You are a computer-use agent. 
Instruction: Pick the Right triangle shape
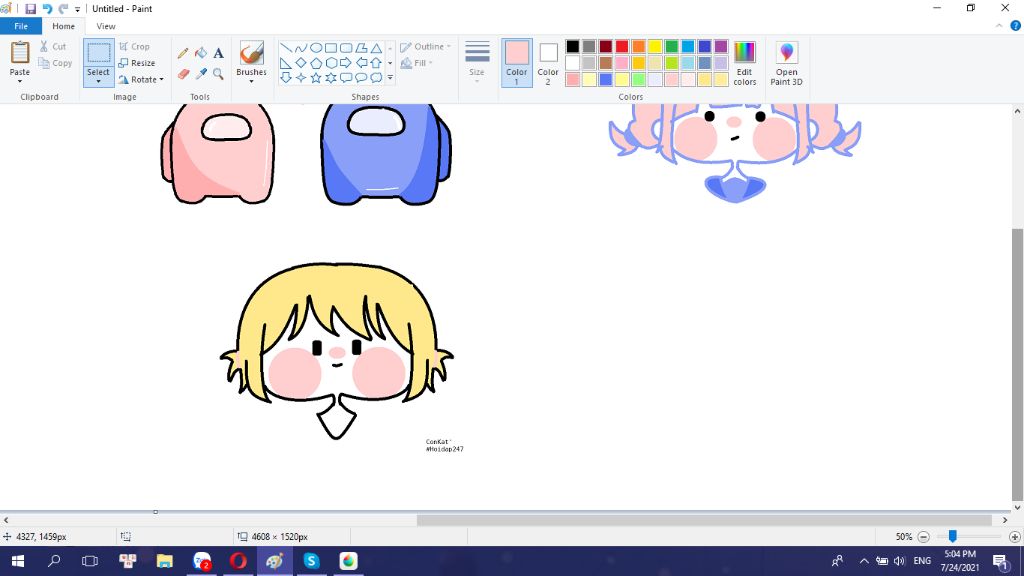286,63
